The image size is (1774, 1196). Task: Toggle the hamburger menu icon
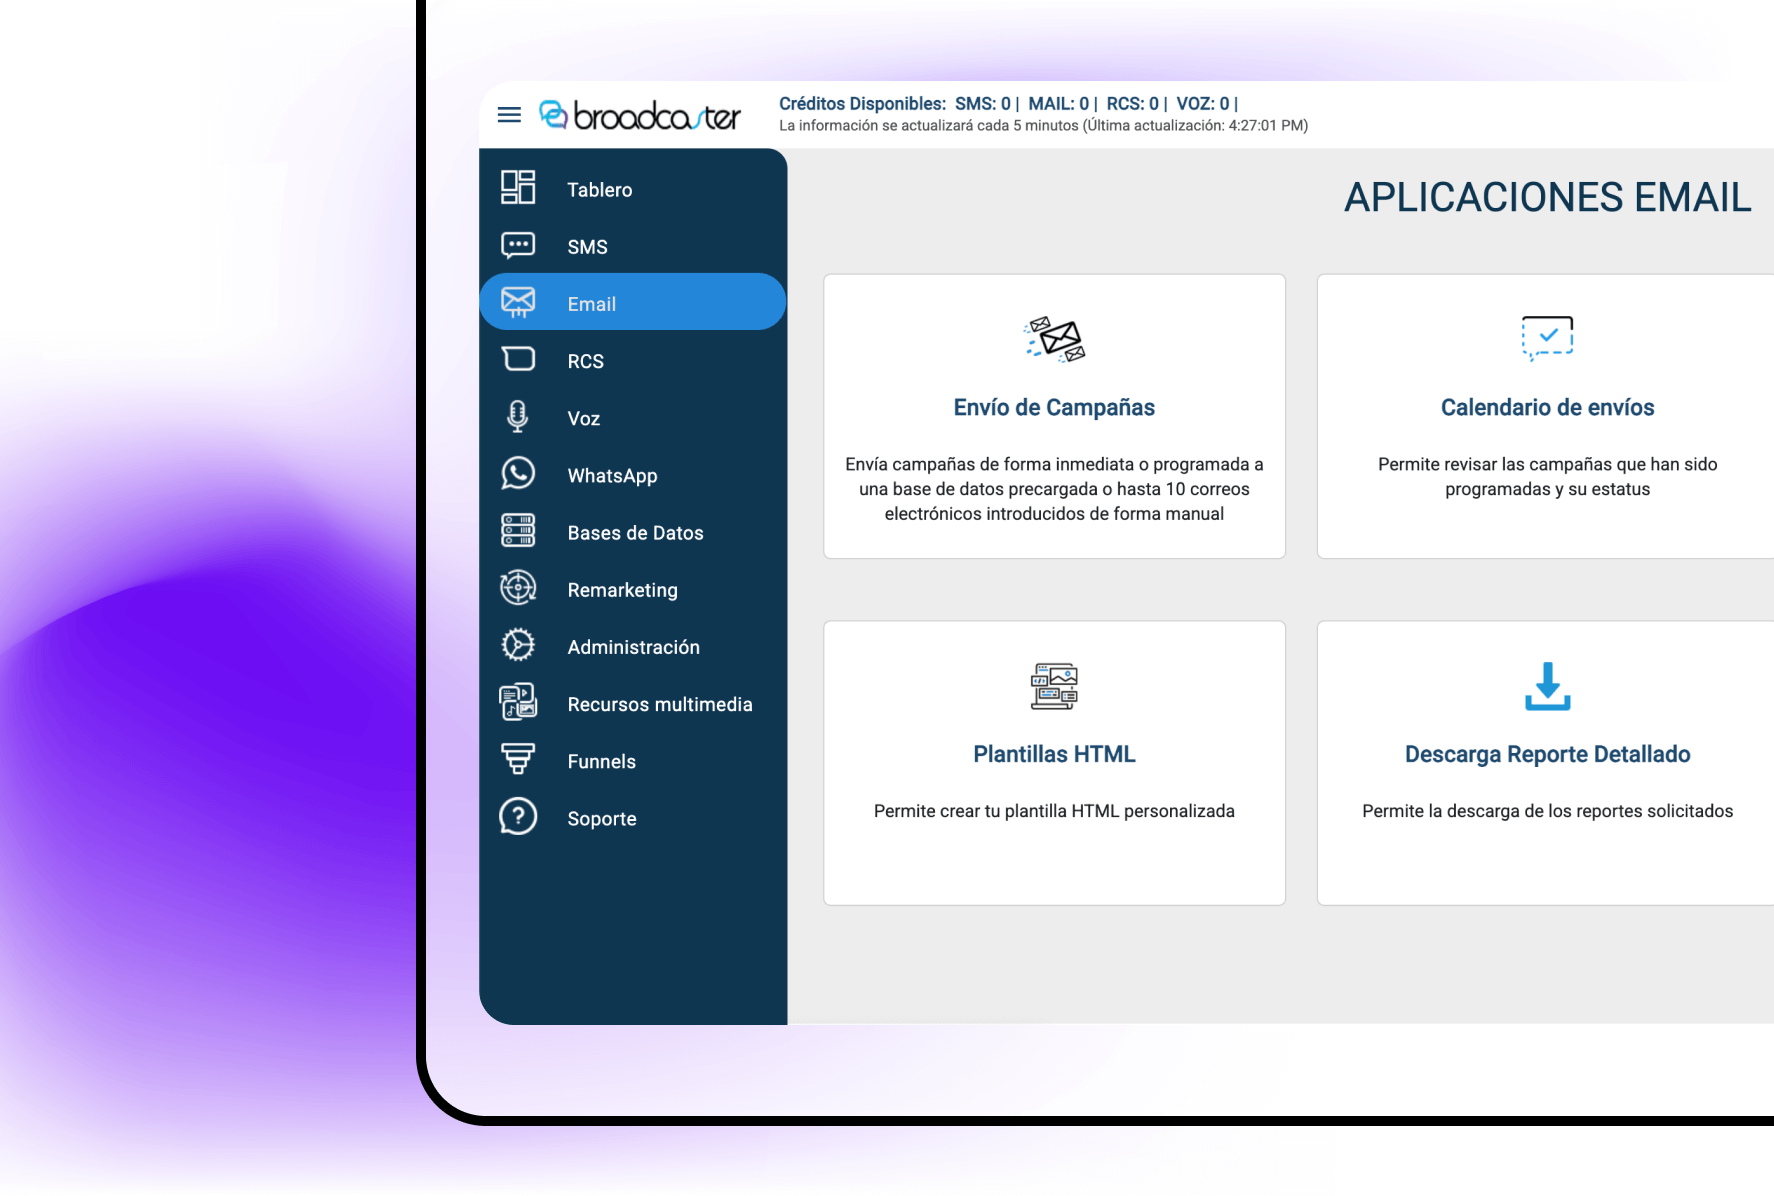(509, 115)
